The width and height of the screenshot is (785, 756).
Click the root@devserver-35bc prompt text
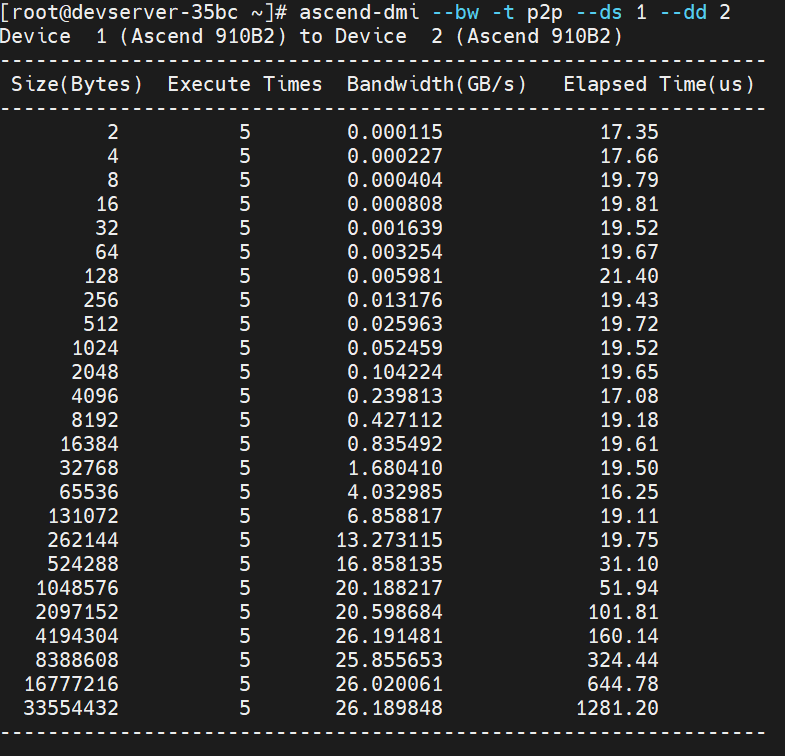pyautogui.click(x=124, y=12)
